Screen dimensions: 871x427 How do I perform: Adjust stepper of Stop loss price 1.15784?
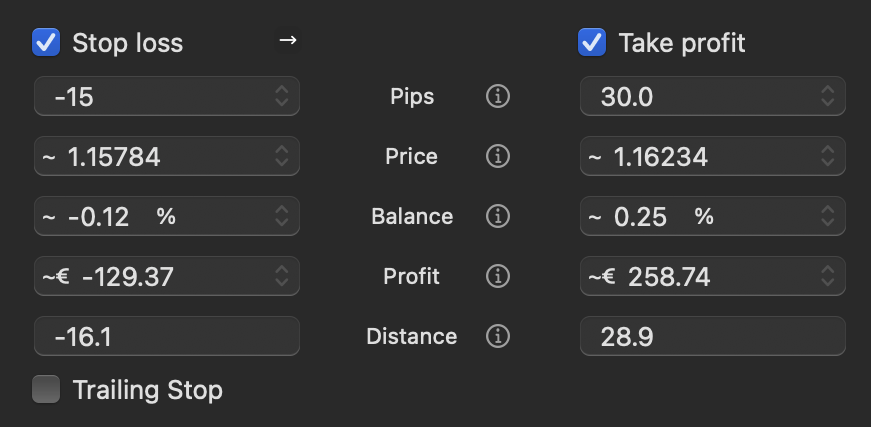coord(282,157)
